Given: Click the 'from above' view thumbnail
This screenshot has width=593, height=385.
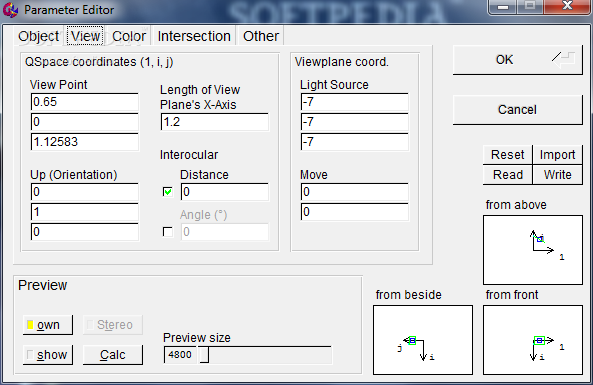Looking at the screenshot, I should (x=532, y=250).
